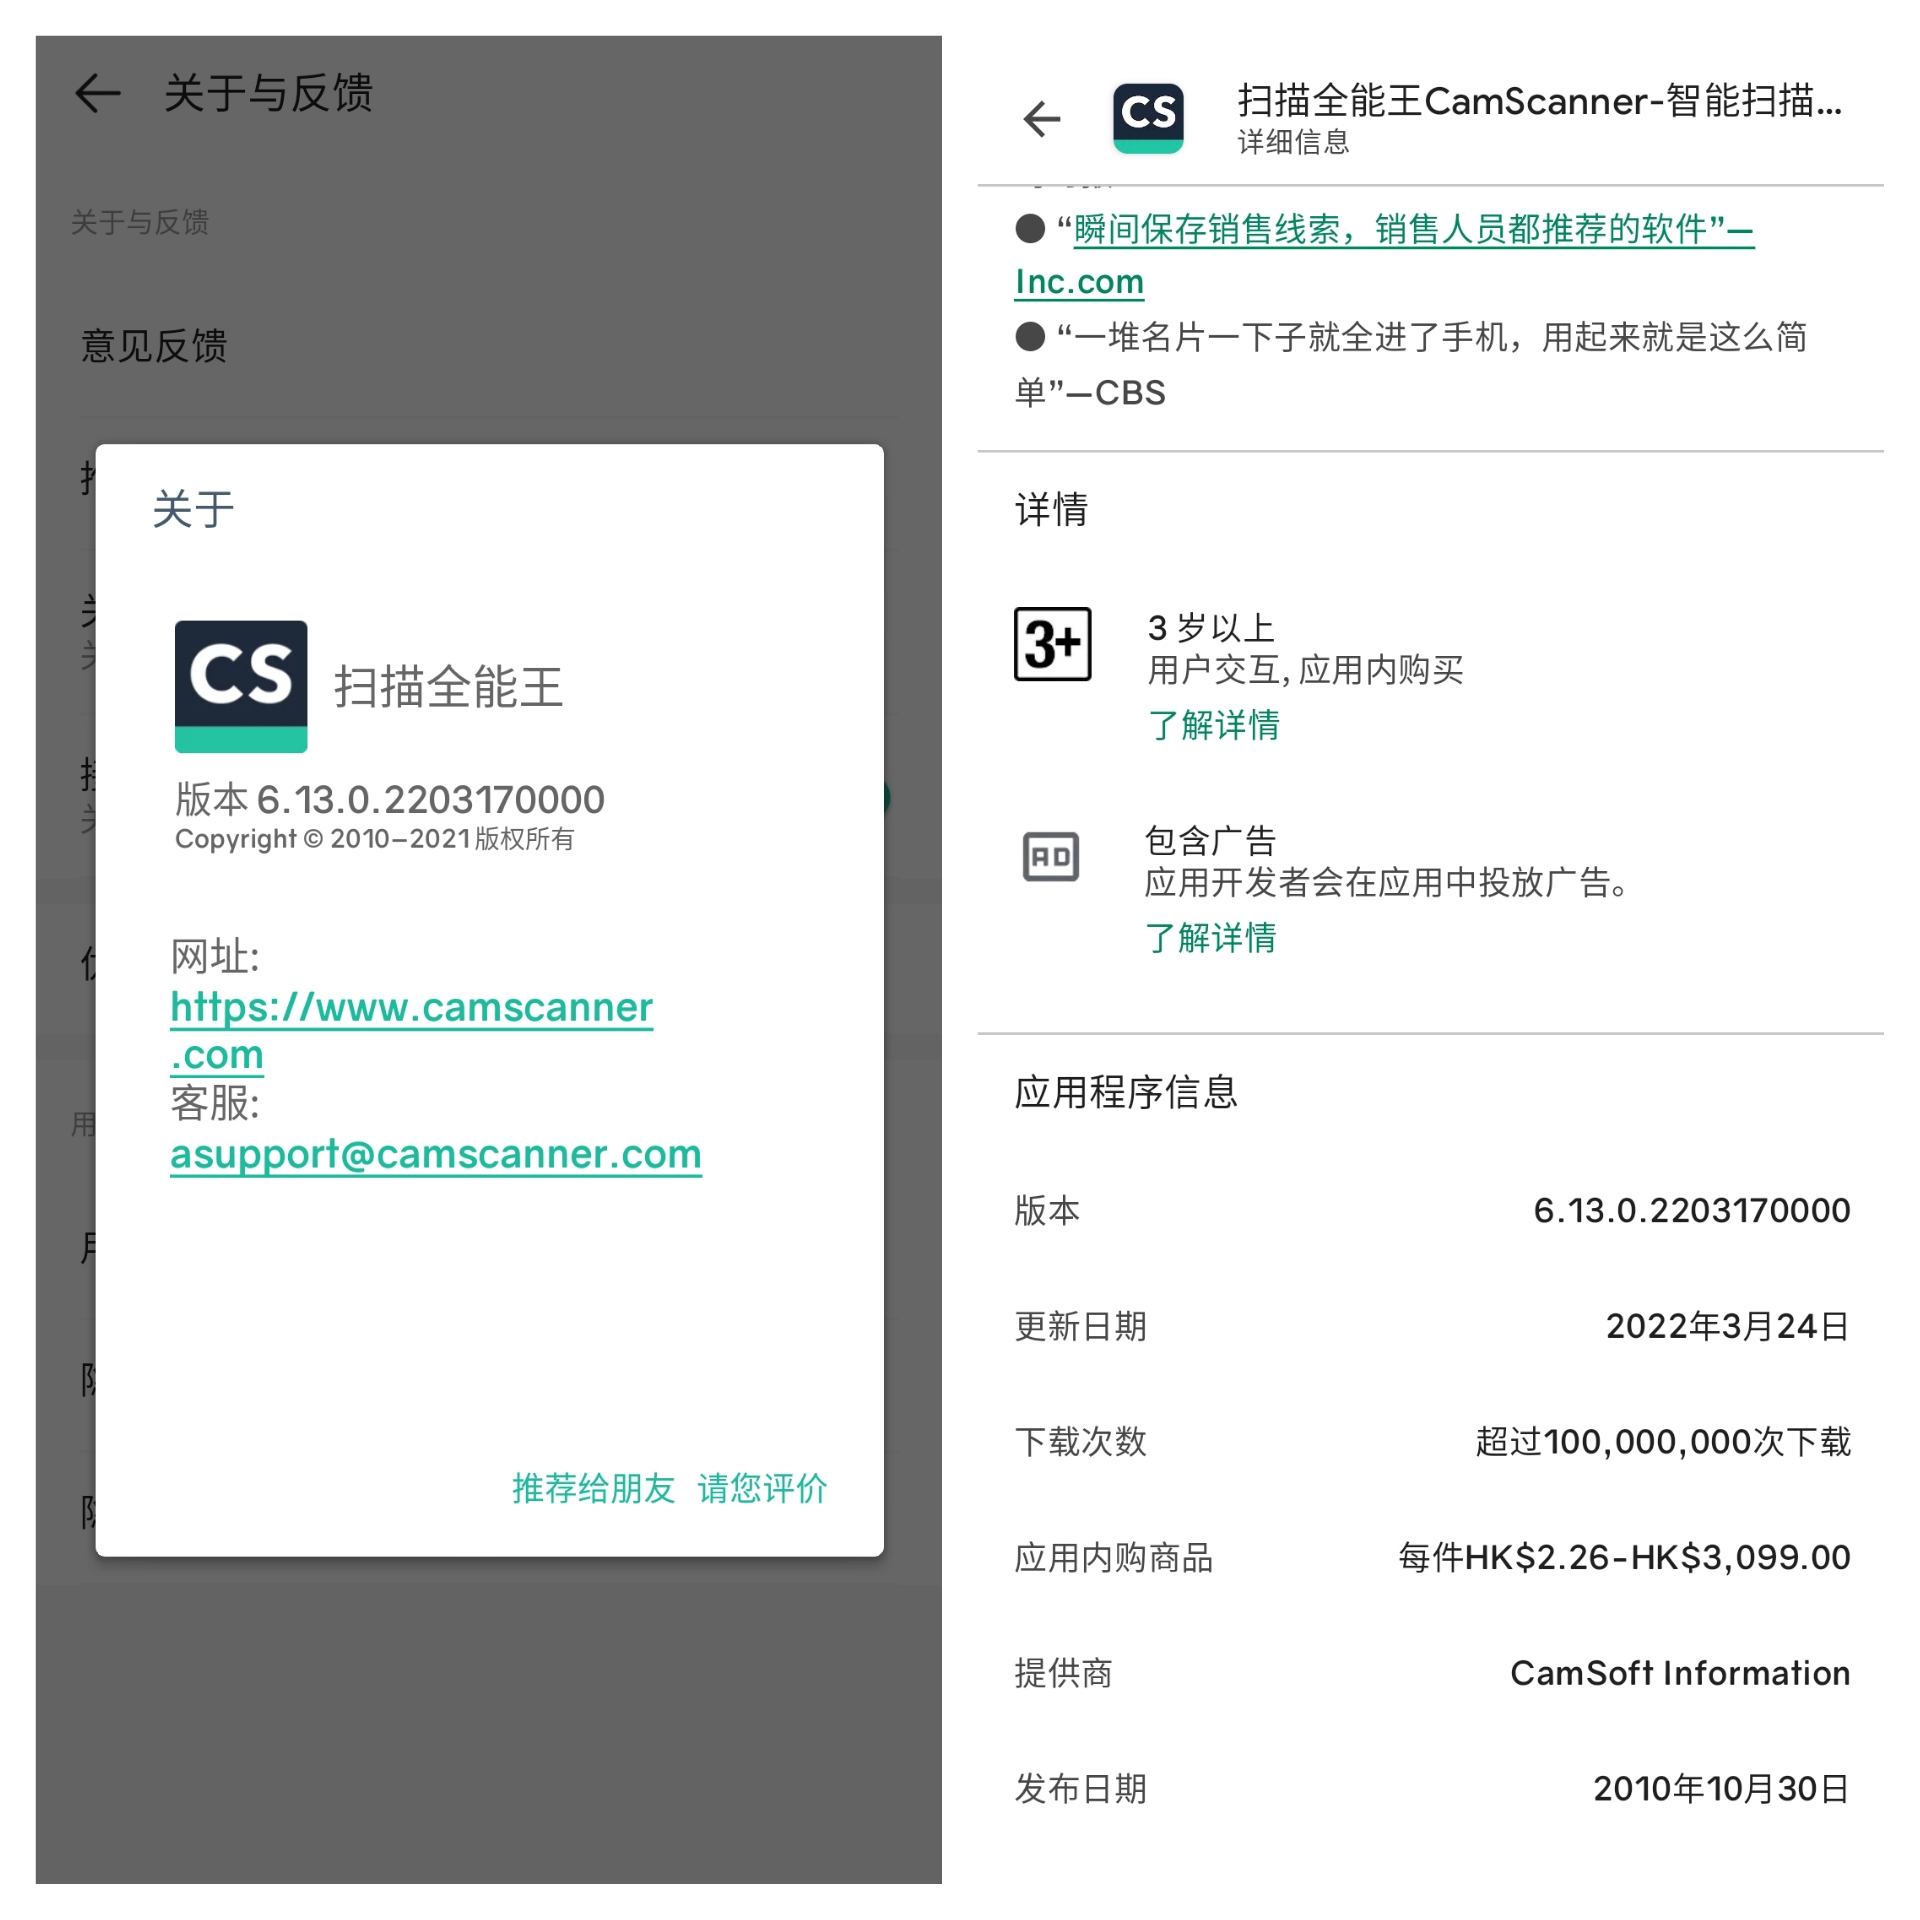This screenshot has width=1920, height=1920.
Task: Tap 扫描全能王 app name in dialog
Action: pos(448,687)
